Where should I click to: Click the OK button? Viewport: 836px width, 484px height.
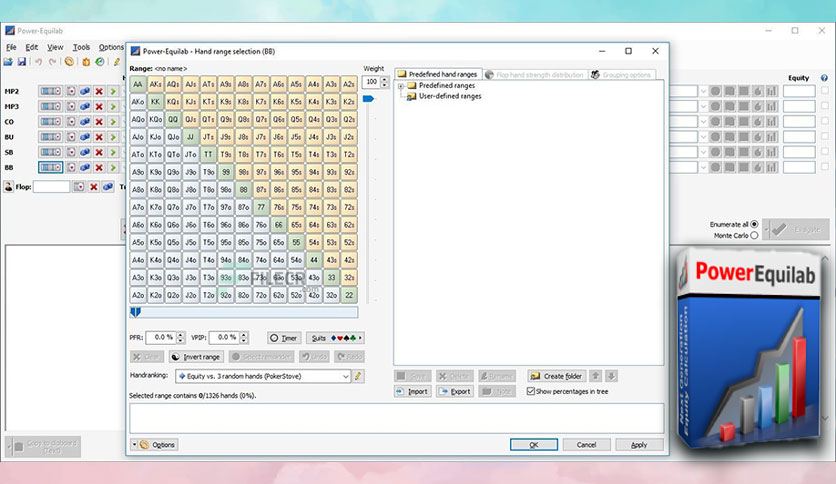(x=534, y=445)
